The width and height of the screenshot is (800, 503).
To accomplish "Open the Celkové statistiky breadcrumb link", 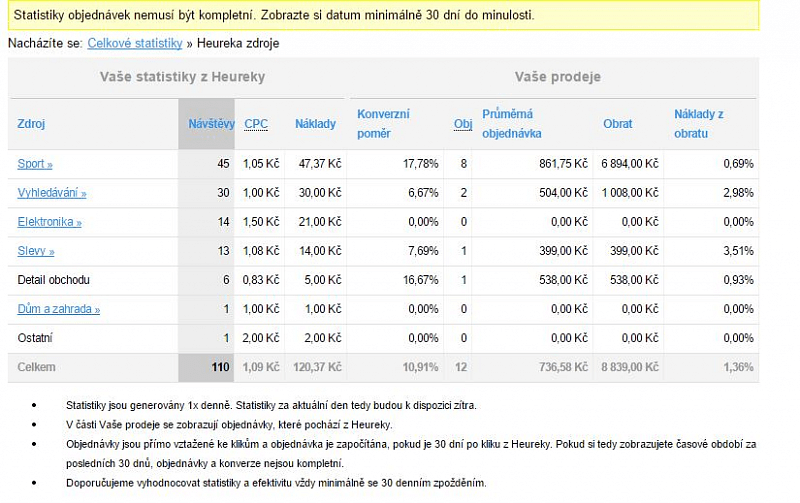I will pyautogui.click(x=135, y=43).
